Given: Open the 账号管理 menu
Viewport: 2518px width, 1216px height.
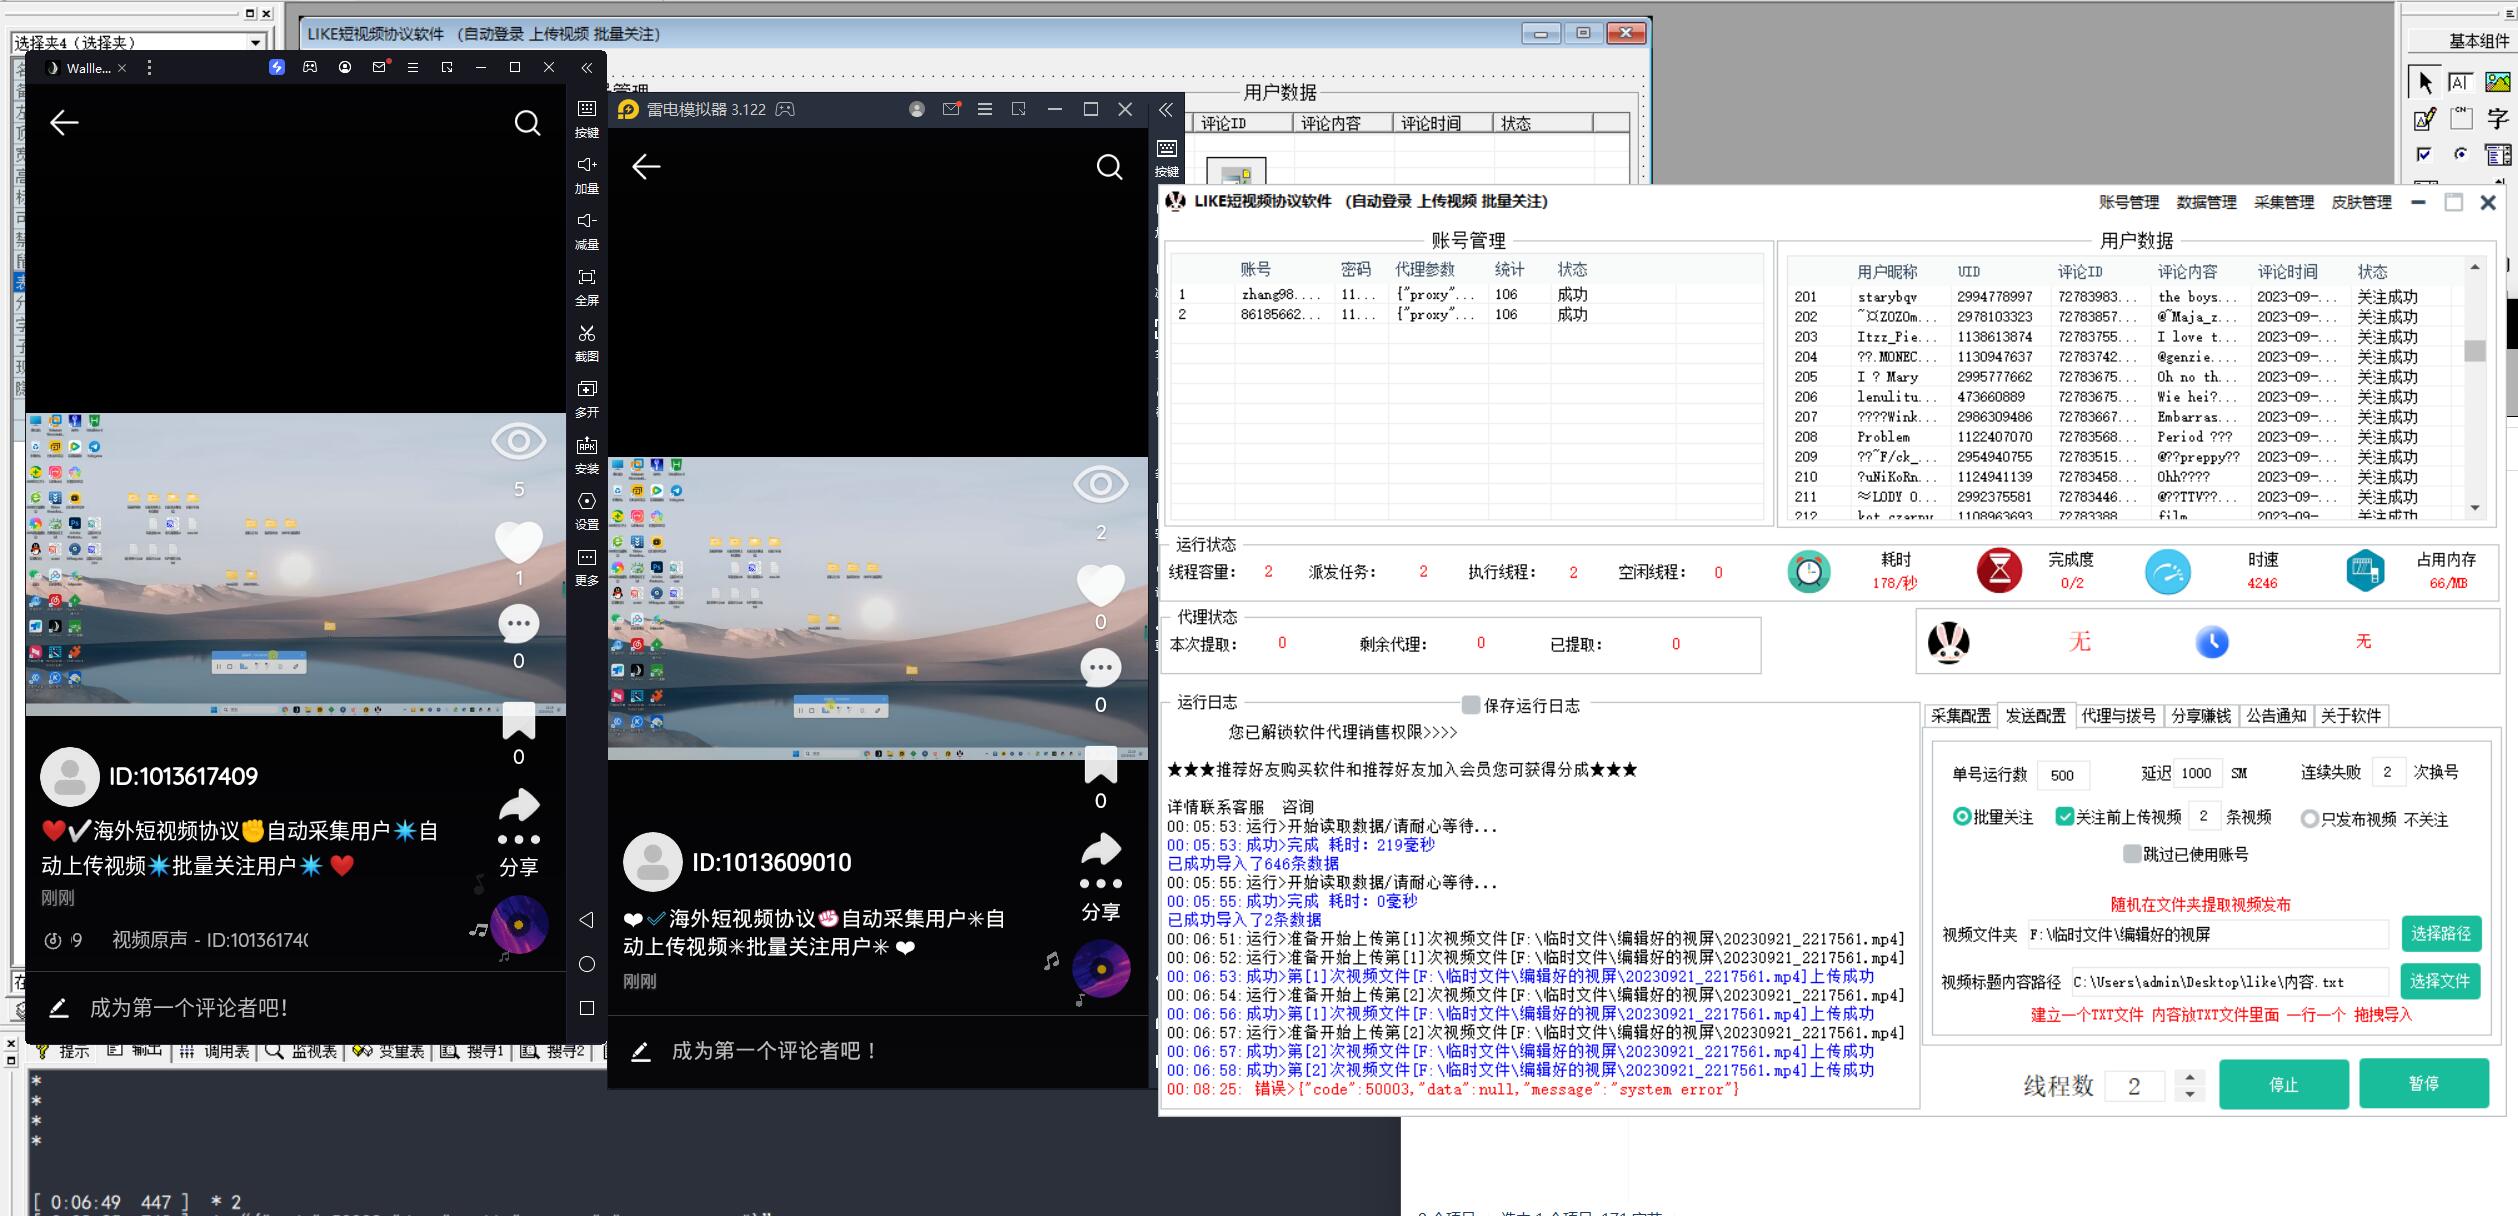Looking at the screenshot, I should 2128,202.
